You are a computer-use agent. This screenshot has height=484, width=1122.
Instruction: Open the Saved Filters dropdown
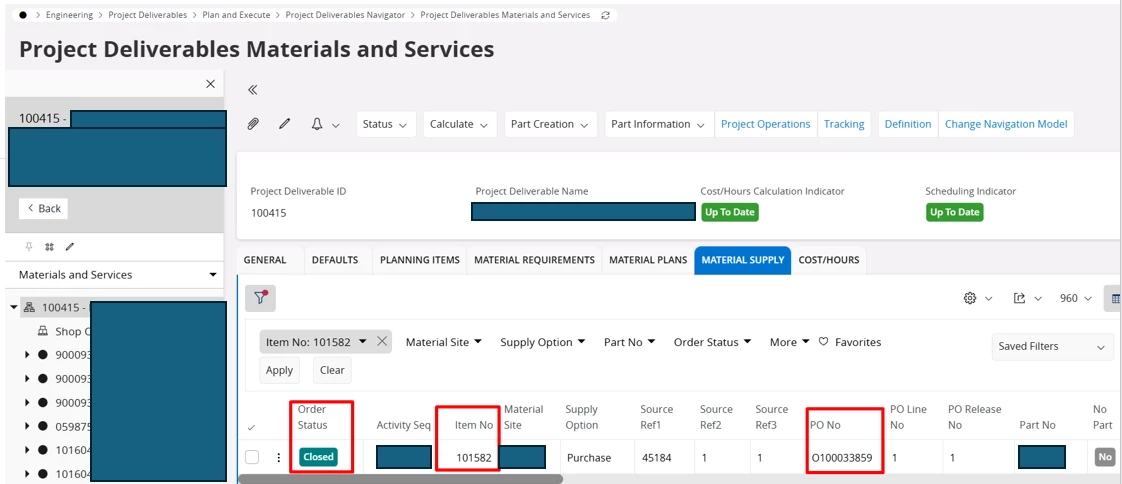1052,347
